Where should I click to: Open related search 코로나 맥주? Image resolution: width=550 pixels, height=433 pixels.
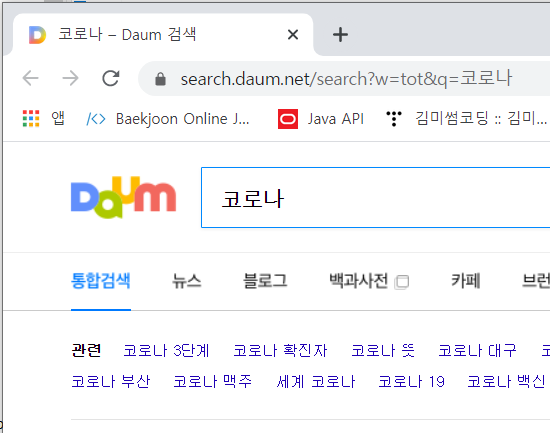(x=213, y=381)
